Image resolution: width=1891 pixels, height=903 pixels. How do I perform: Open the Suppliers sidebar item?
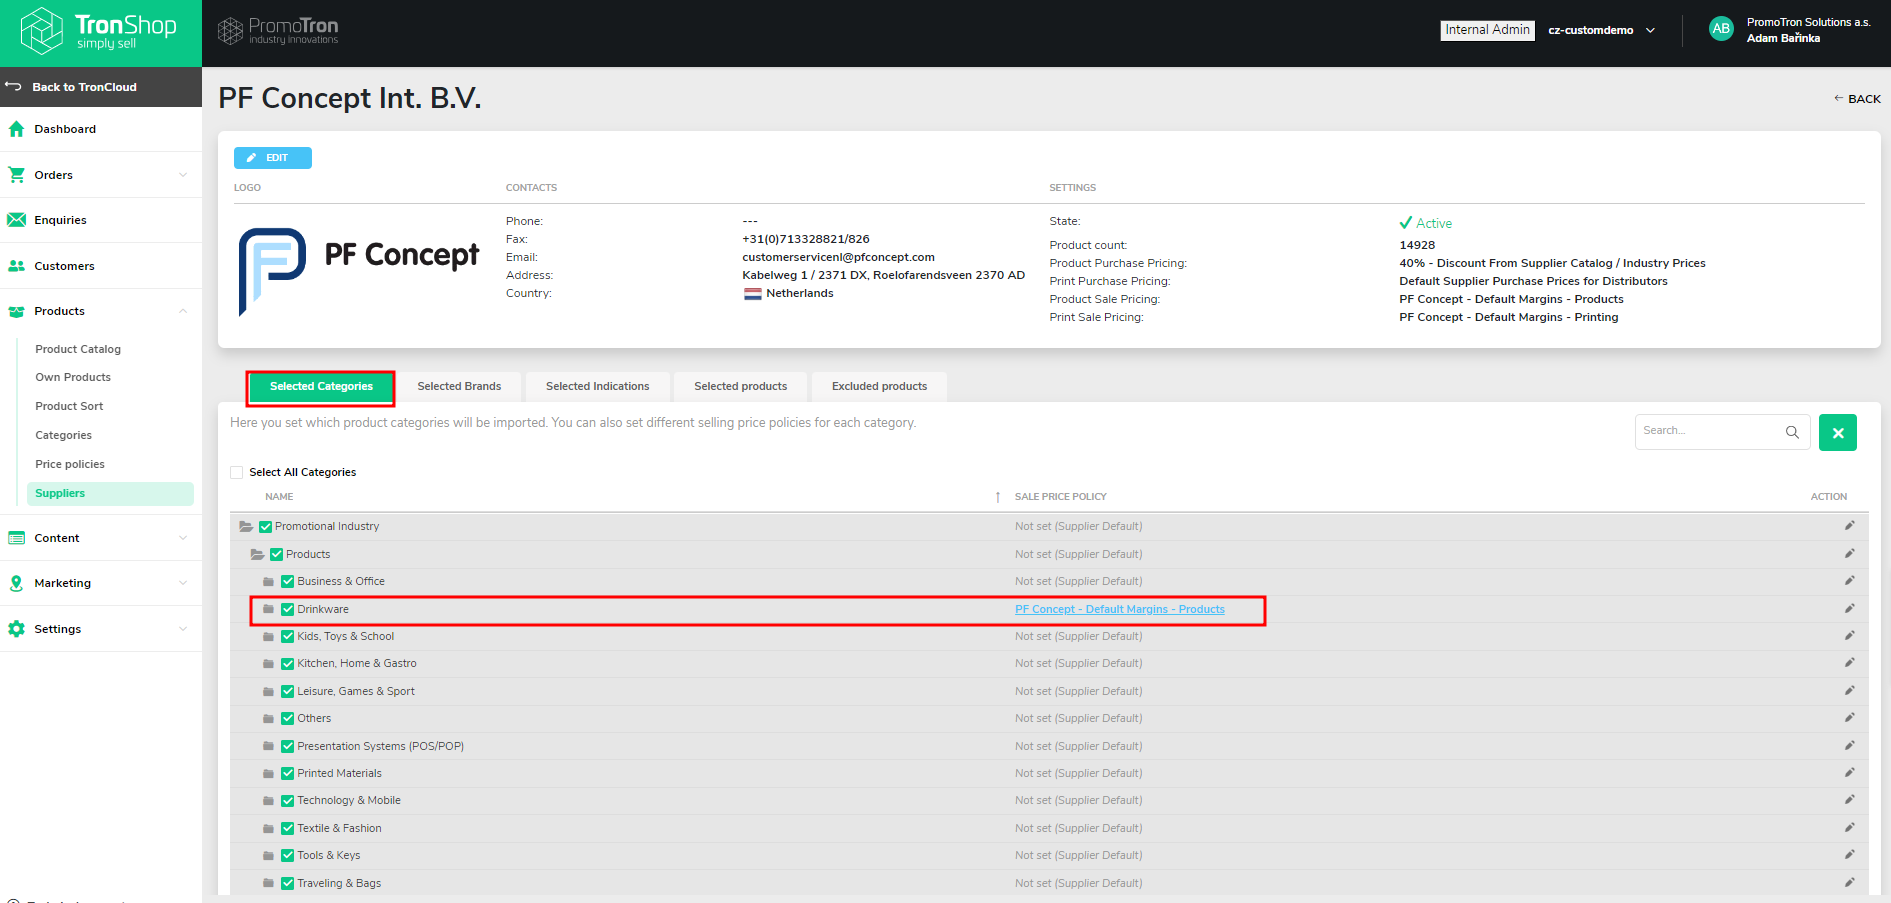coord(110,493)
